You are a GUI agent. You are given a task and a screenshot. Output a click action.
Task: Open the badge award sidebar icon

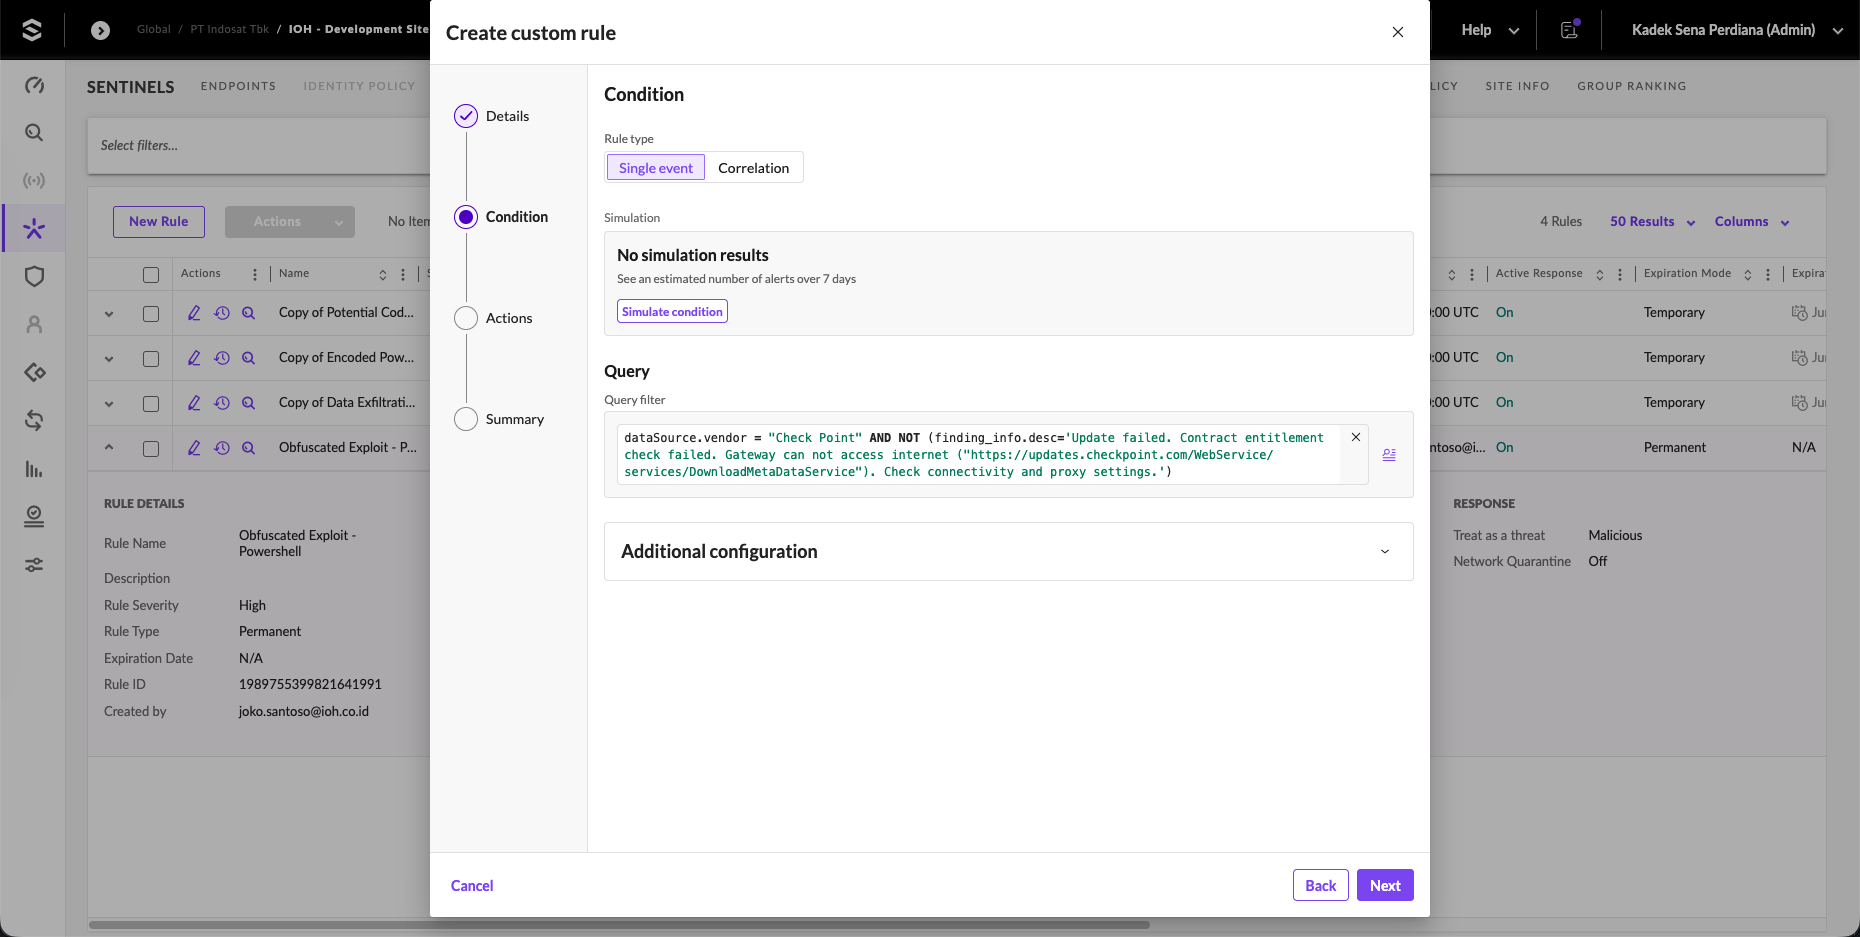pyautogui.click(x=34, y=517)
